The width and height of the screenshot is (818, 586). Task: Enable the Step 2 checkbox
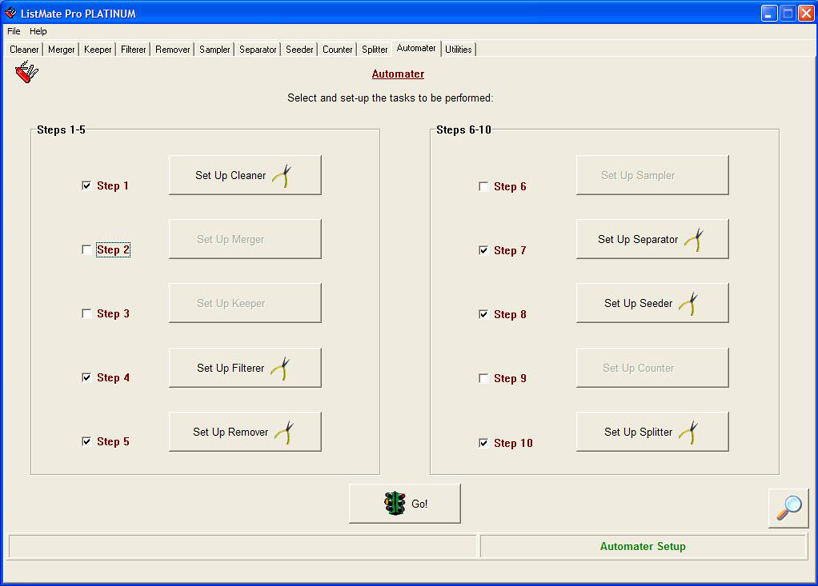pyautogui.click(x=87, y=250)
